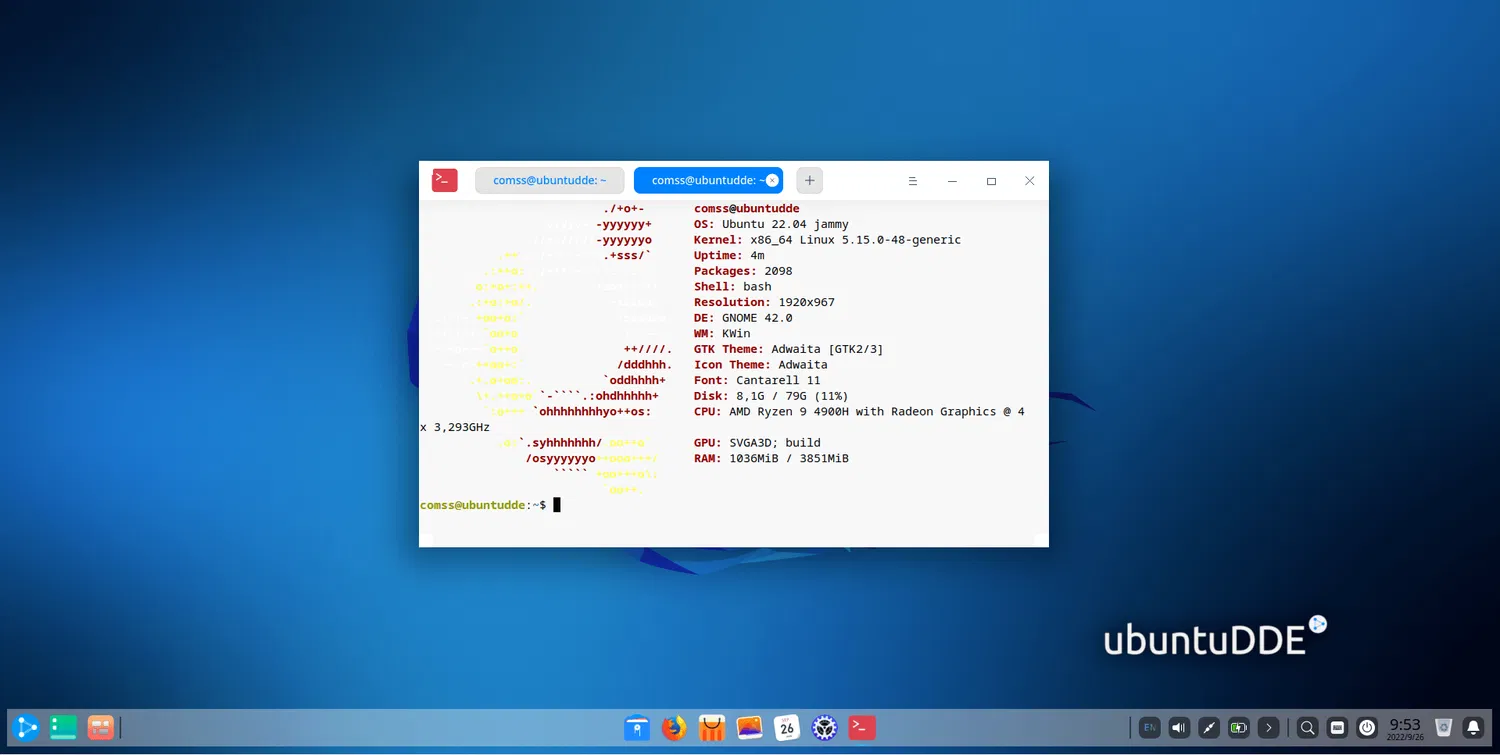Click the terminal prompt "comss@ubuntudde:~$"

(x=483, y=505)
